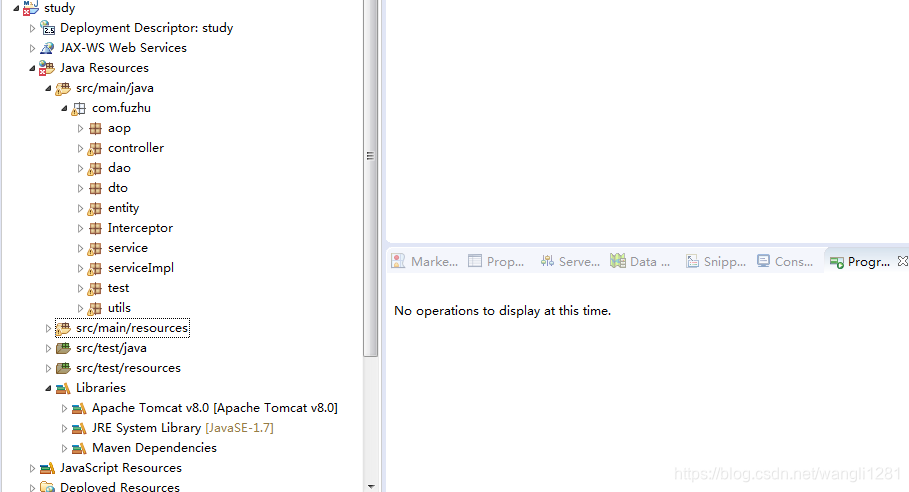This screenshot has width=909, height=492.
Task: Select JRE System Library [JavaSE-1.7] label
Action: pos(183,428)
